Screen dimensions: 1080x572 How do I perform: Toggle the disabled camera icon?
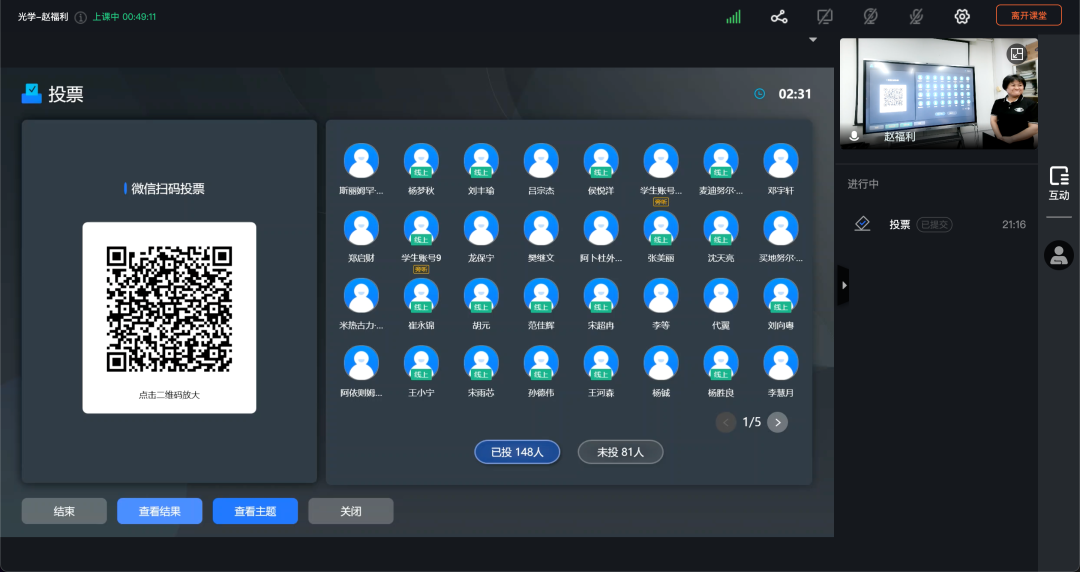pos(870,16)
